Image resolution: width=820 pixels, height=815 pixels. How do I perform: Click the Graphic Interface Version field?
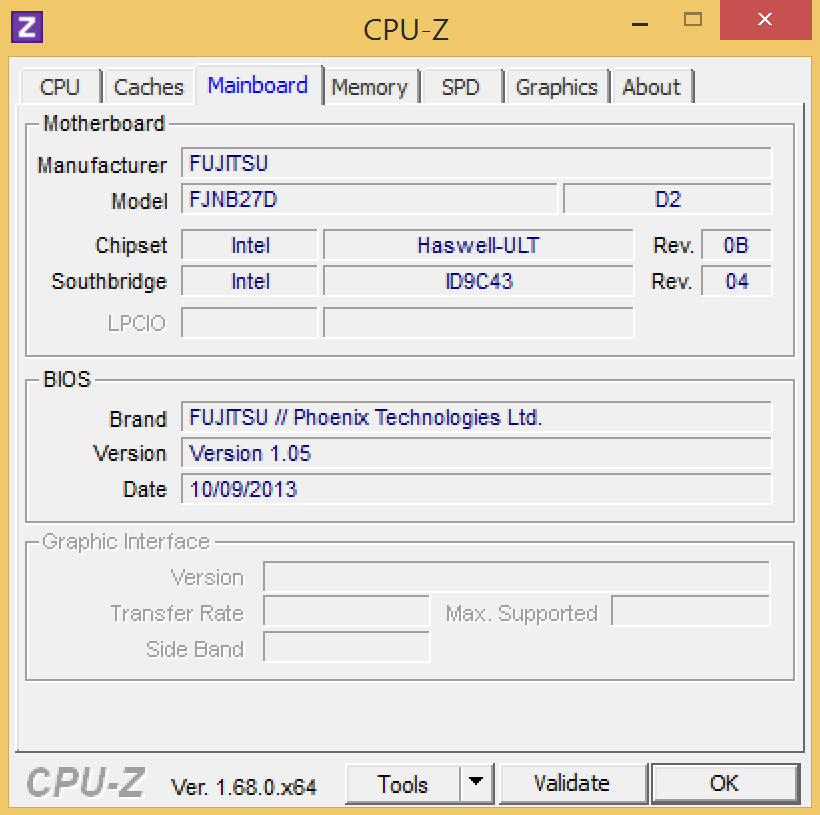coord(516,577)
